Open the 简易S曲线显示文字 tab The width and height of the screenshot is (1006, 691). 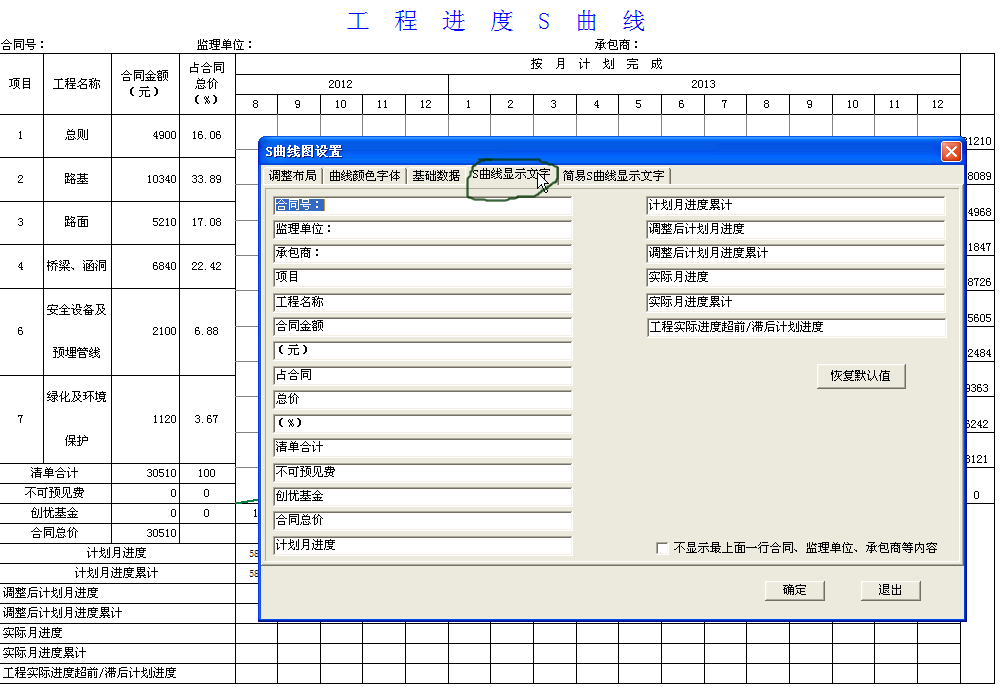(614, 176)
